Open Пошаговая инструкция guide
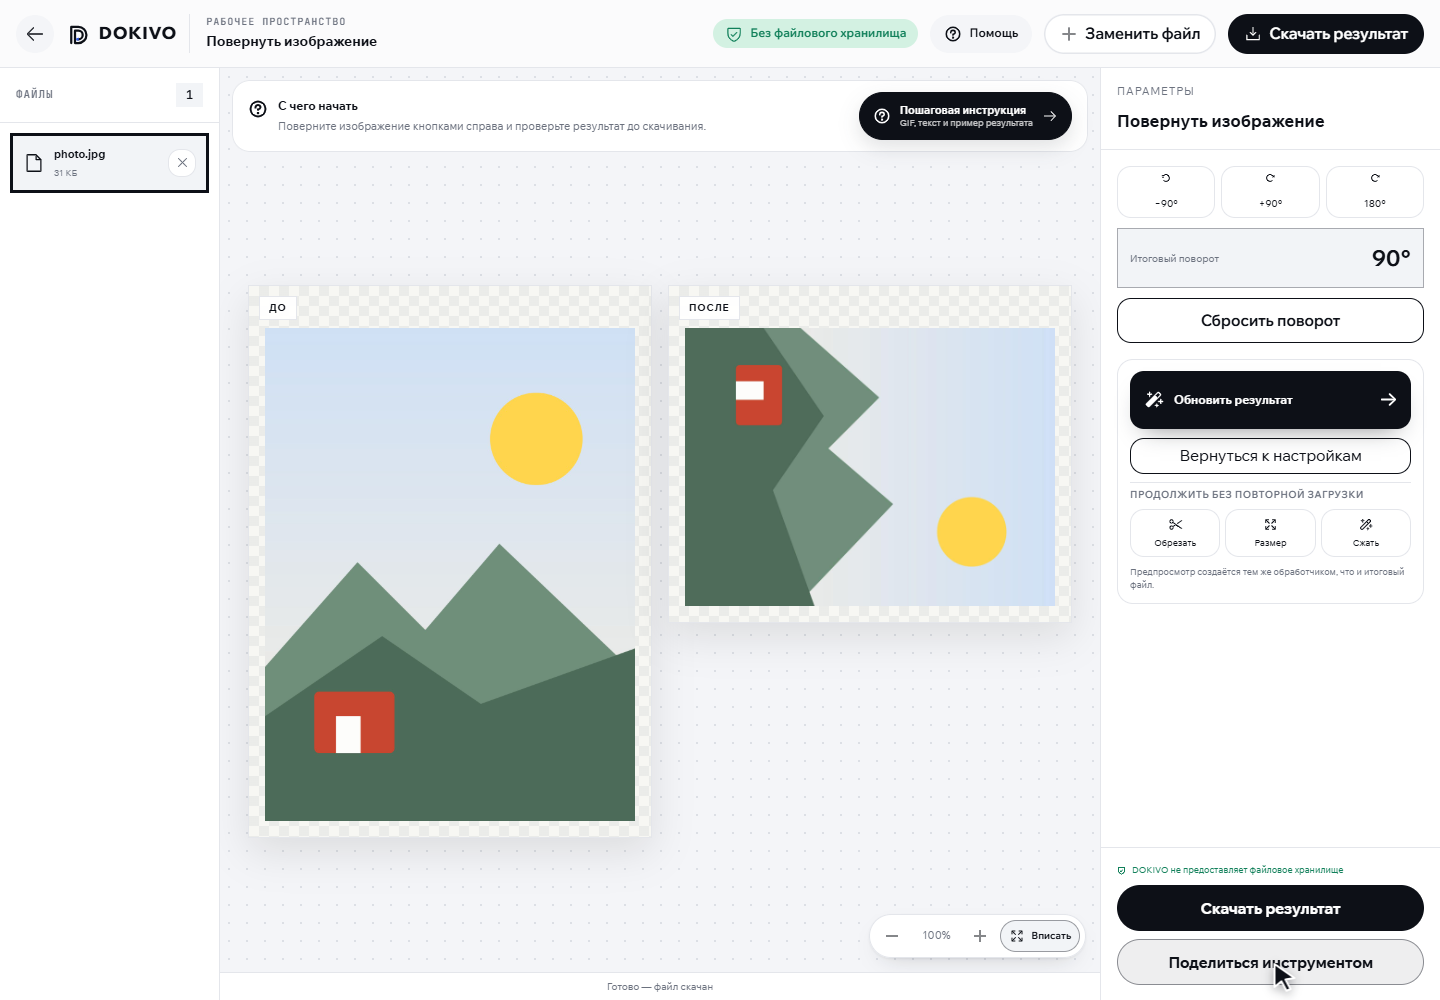The image size is (1440, 1000). pyautogui.click(x=965, y=116)
